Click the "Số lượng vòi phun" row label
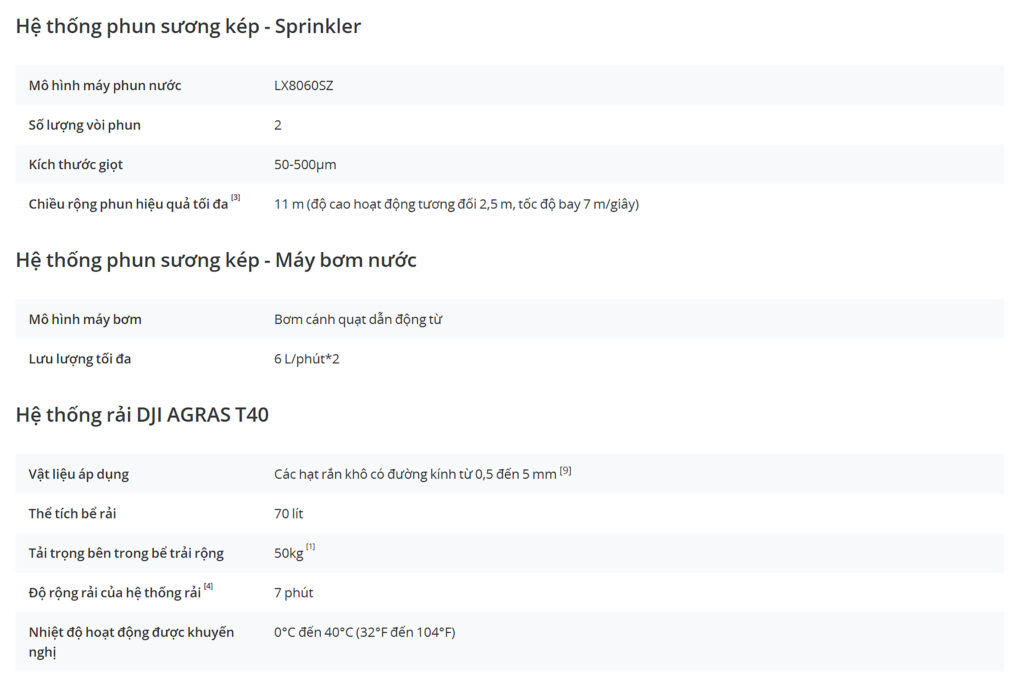The image size is (1024, 688). point(85,125)
